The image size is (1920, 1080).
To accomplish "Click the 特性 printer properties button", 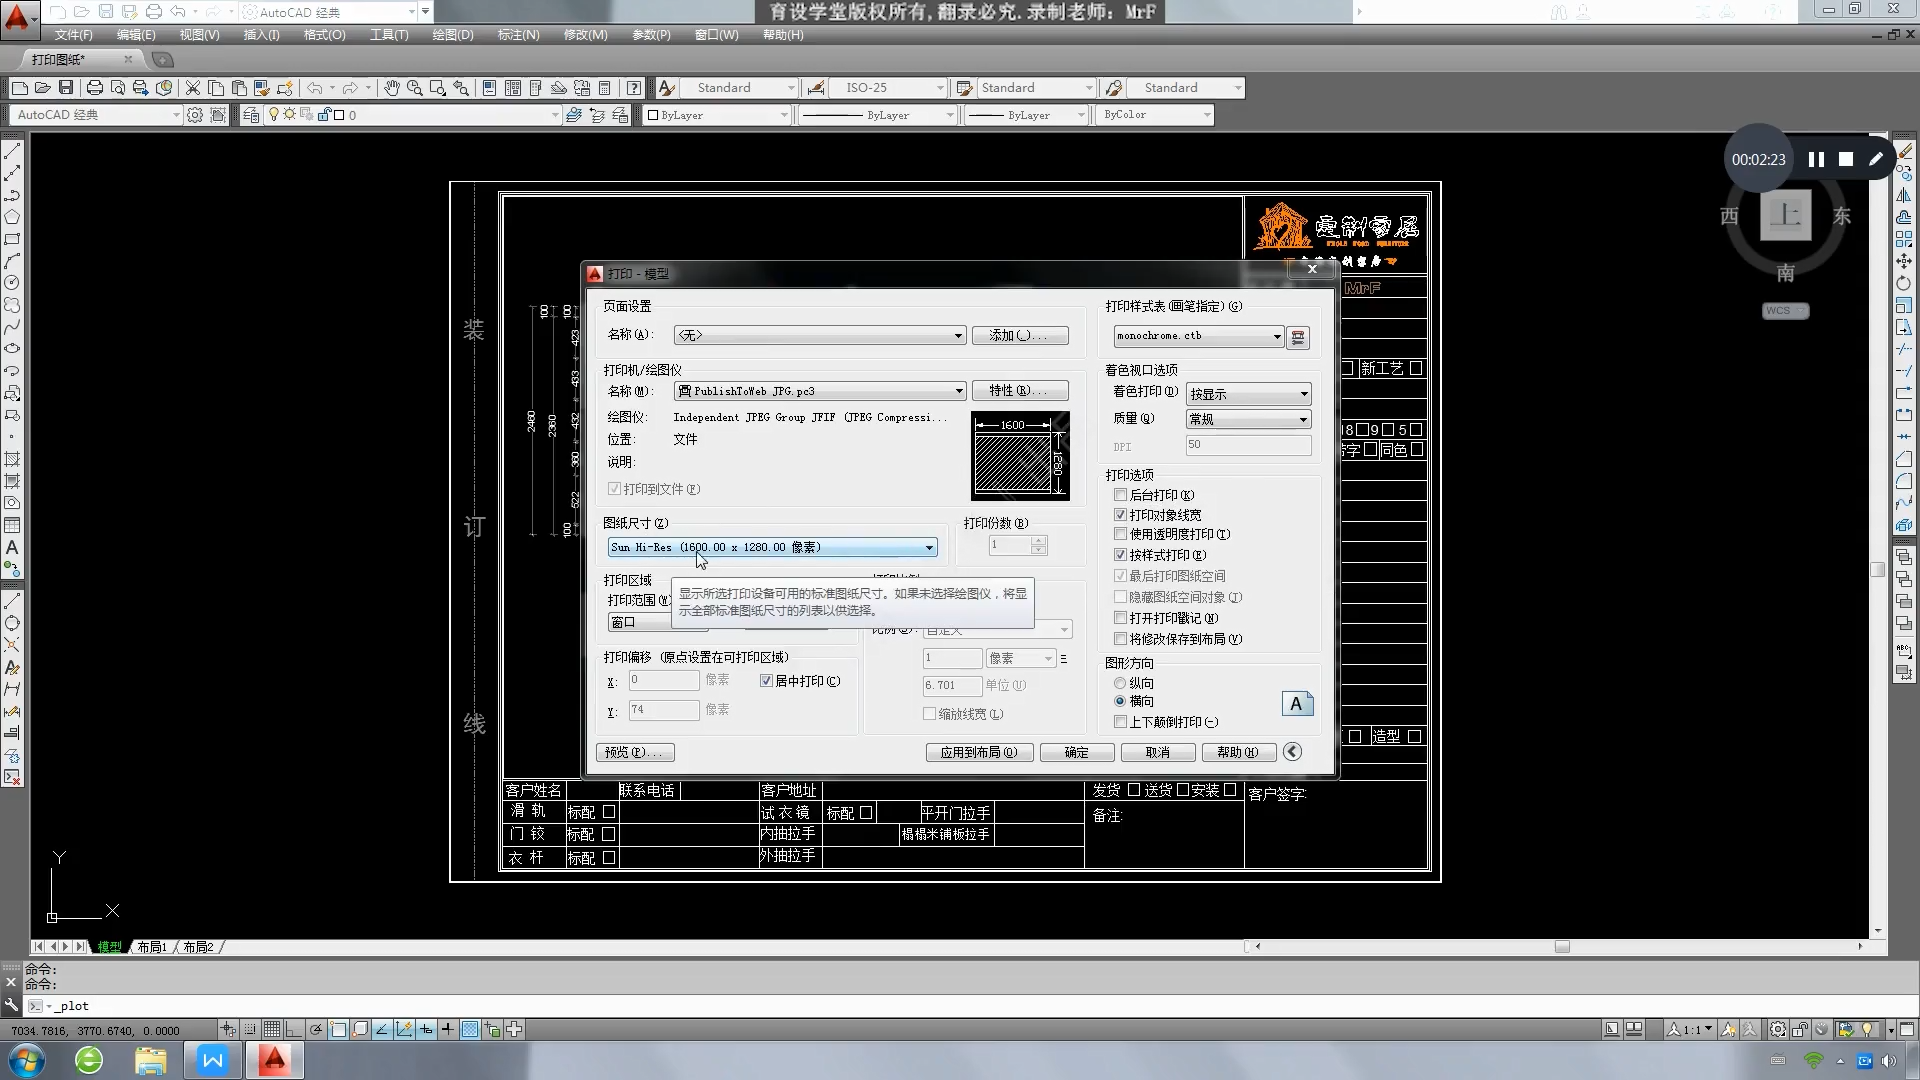I will pyautogui.click(x=1020, y=391).
